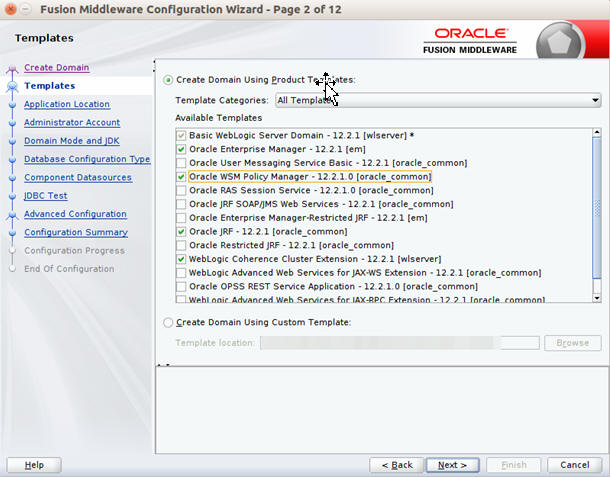Screen dimensions: 610x477
Task: Select the current Templates step label
Action: coord(50,86)
